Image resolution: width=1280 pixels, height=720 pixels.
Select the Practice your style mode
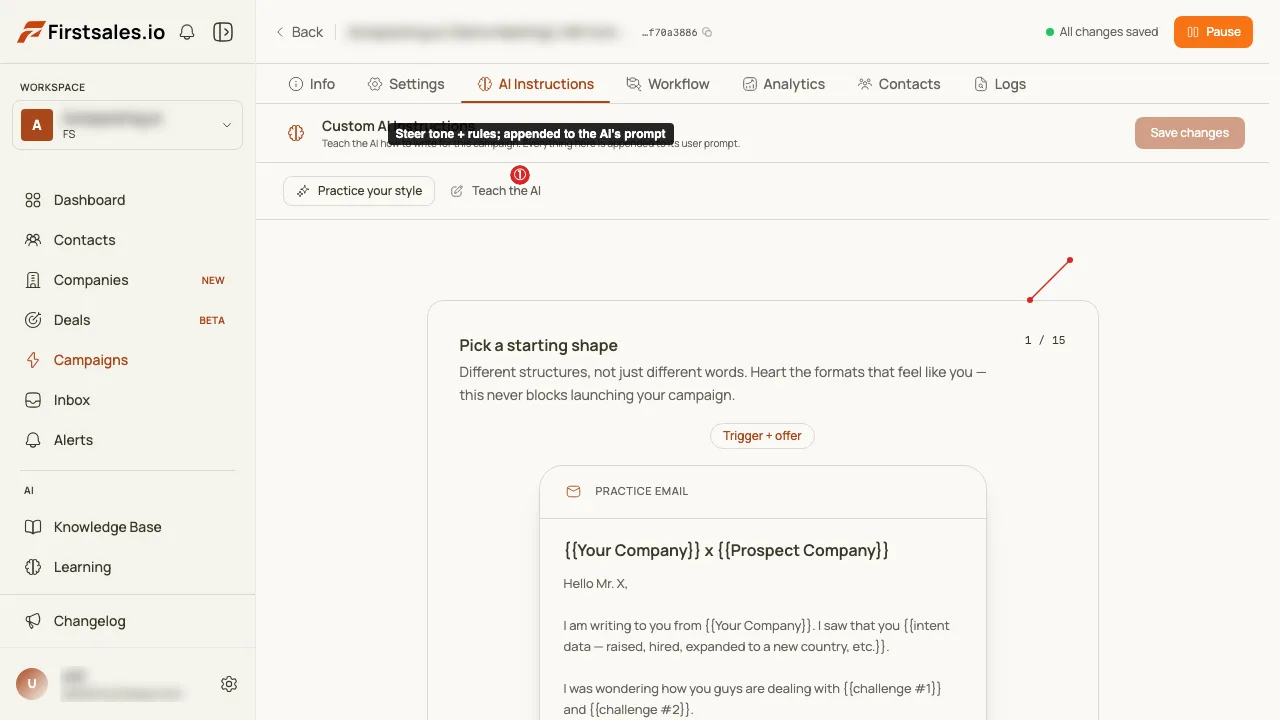[x=359, y=191]
